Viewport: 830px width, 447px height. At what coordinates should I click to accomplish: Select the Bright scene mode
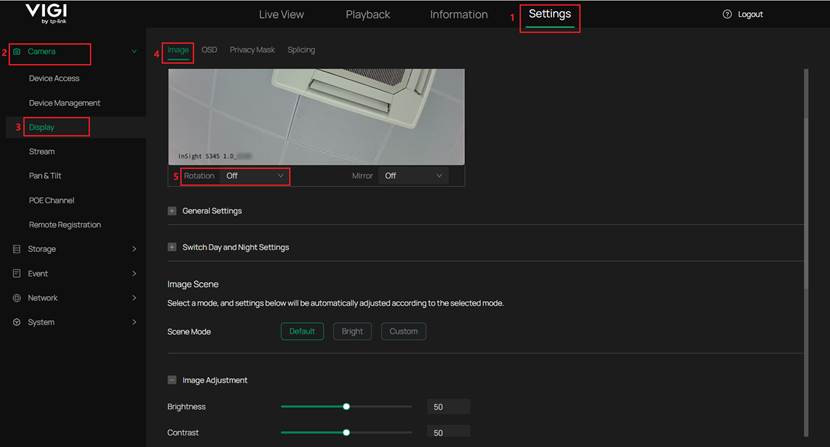click(352, 331)
